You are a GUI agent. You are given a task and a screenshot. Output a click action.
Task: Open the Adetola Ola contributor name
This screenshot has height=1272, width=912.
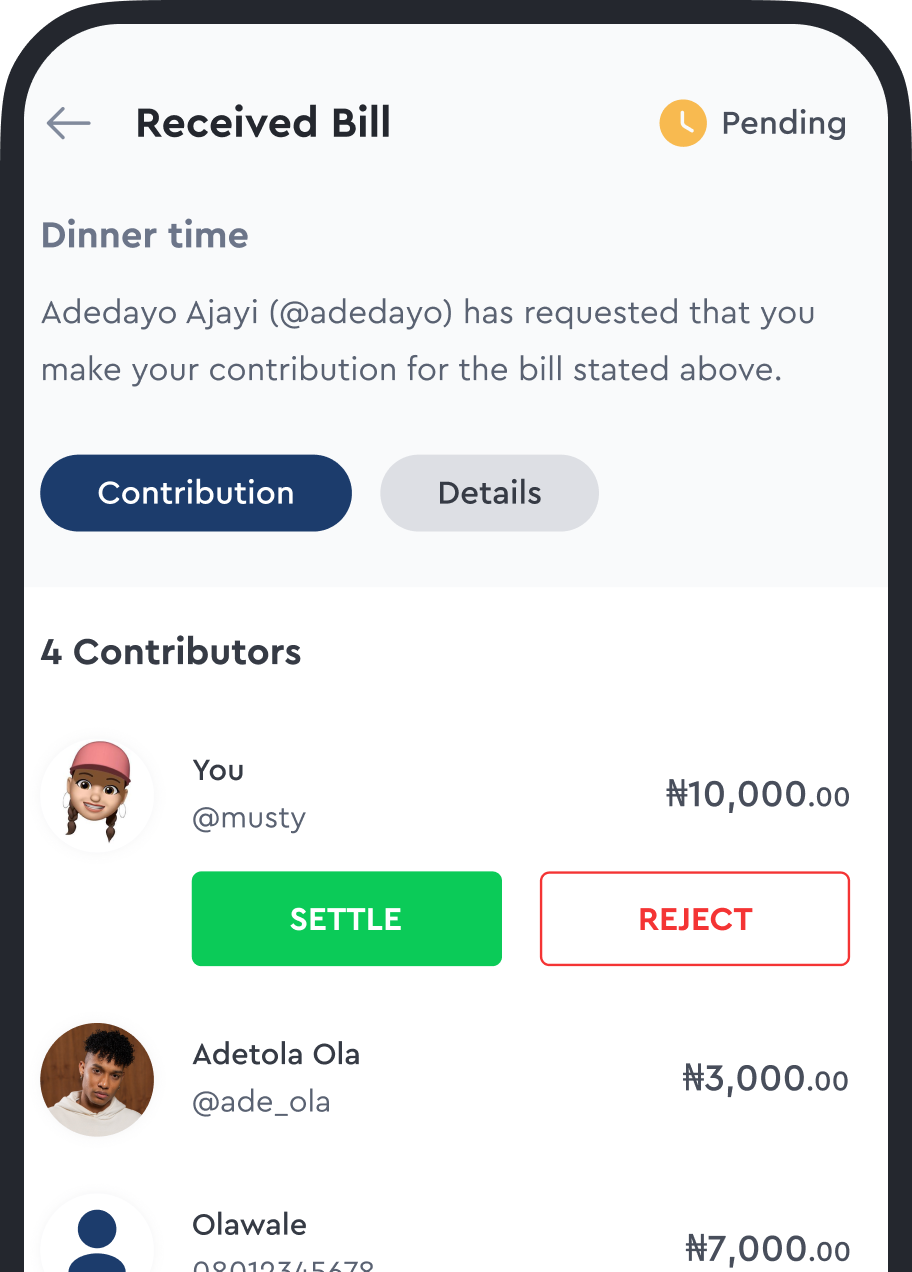(x=276, y=1054)
